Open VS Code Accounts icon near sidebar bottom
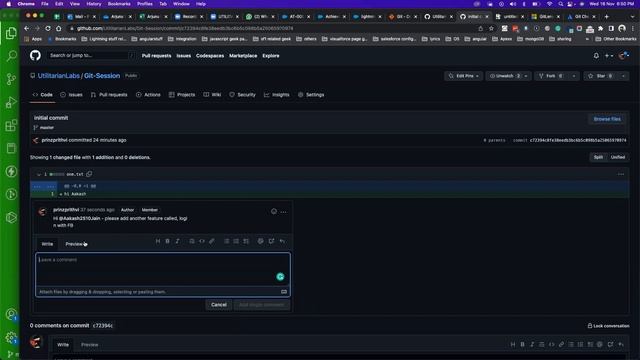 (11, 314)
